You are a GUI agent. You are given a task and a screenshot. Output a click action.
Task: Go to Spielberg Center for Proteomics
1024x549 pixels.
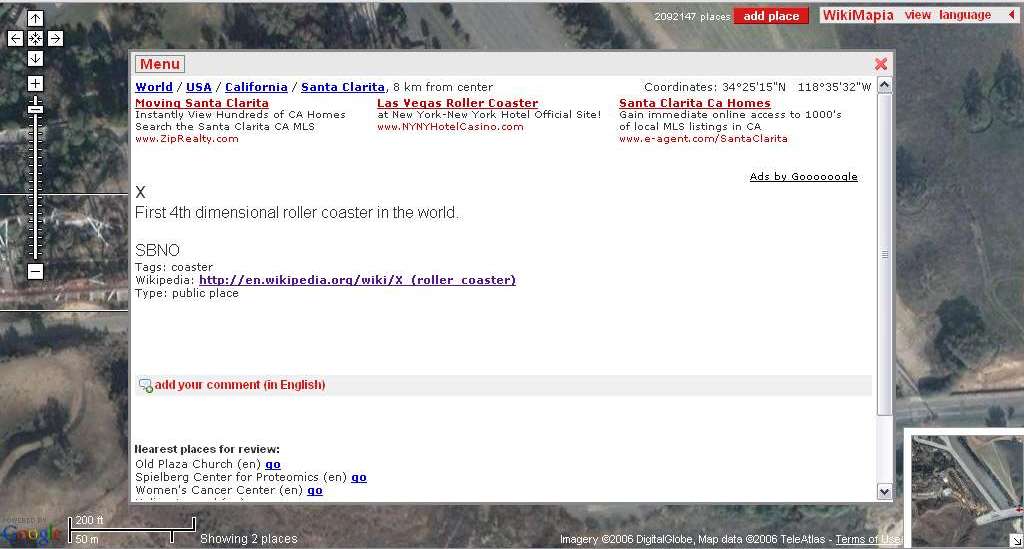point(359,478)
